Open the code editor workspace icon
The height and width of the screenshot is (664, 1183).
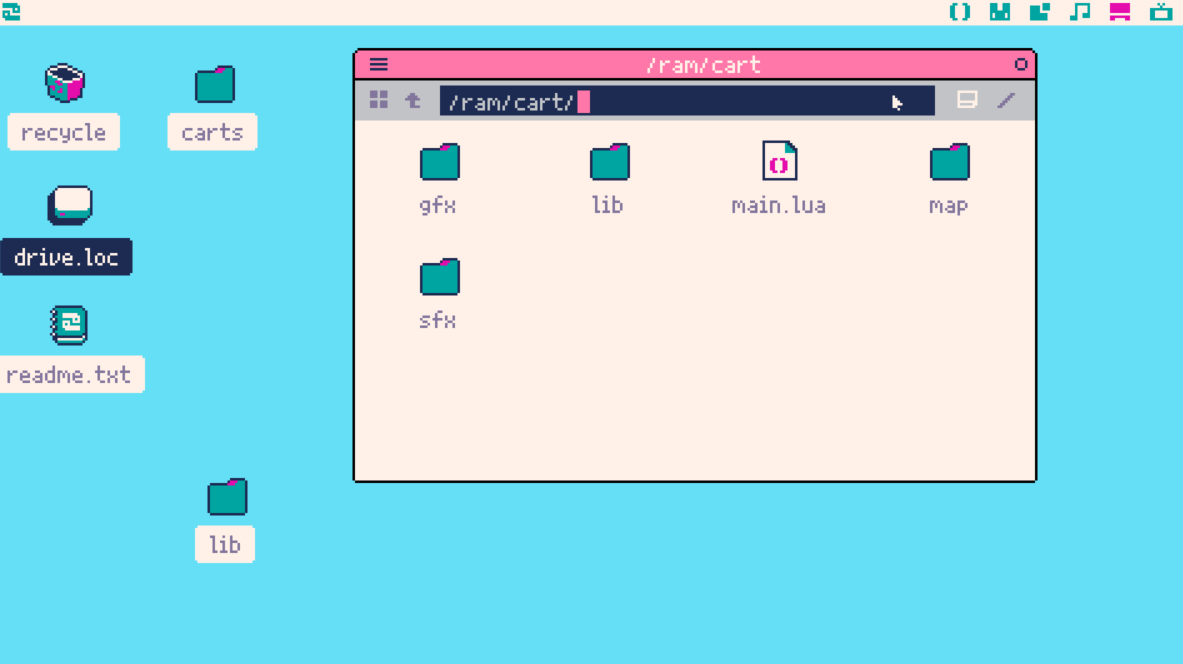point(960,12)
